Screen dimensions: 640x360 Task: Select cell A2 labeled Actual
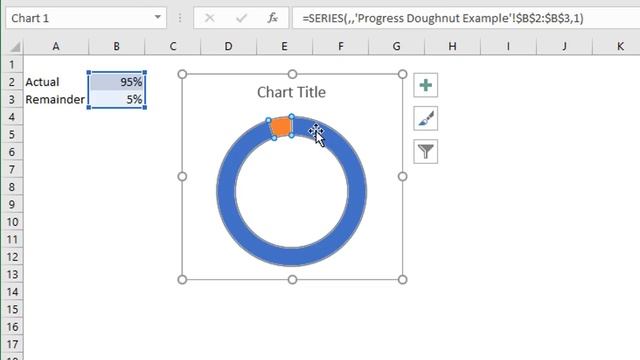coord(56,82)
